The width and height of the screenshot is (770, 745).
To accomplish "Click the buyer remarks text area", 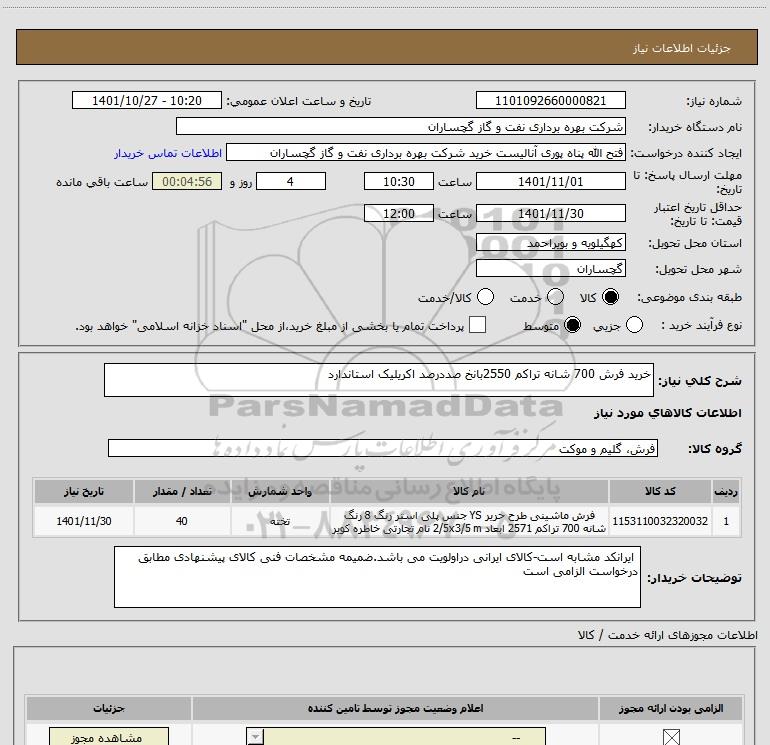I will 377,577.
